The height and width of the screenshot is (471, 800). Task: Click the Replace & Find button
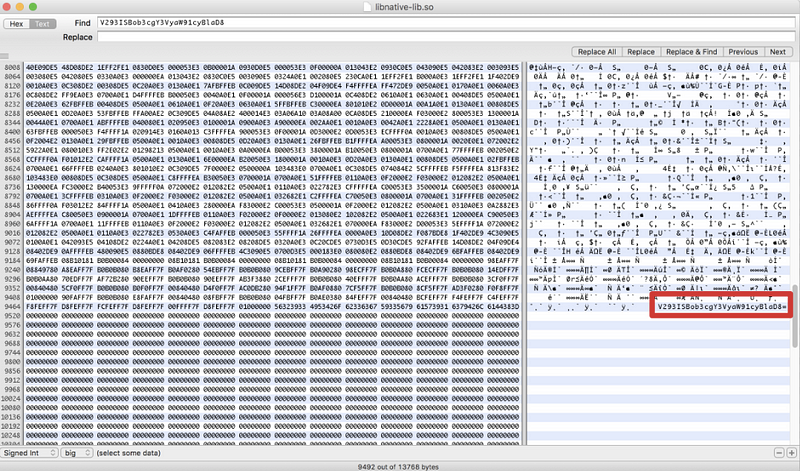(x=691, y=52)
